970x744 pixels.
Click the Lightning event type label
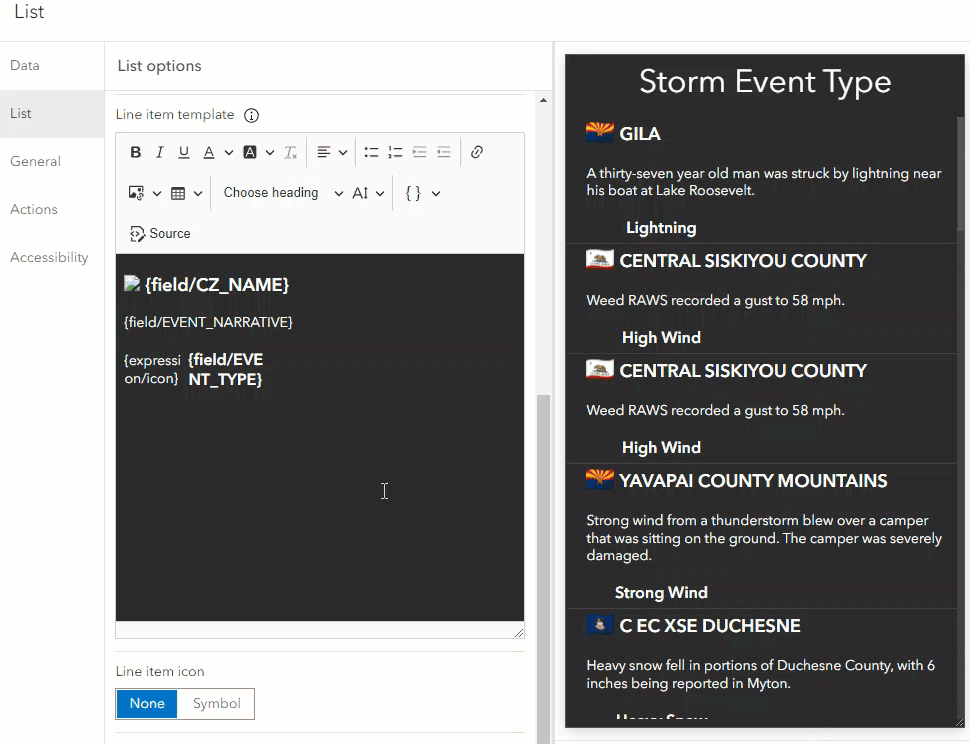coord(661,228)
